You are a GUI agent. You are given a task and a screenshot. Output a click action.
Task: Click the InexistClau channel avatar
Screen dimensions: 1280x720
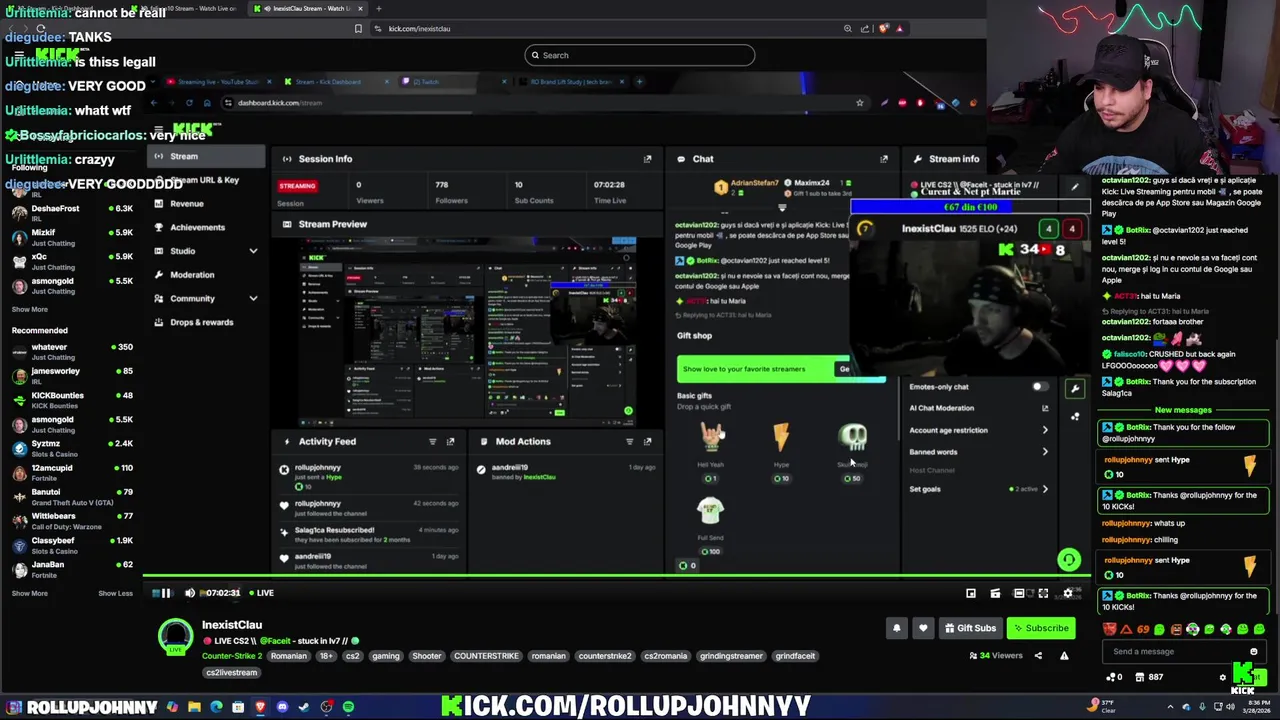(176, 636)
